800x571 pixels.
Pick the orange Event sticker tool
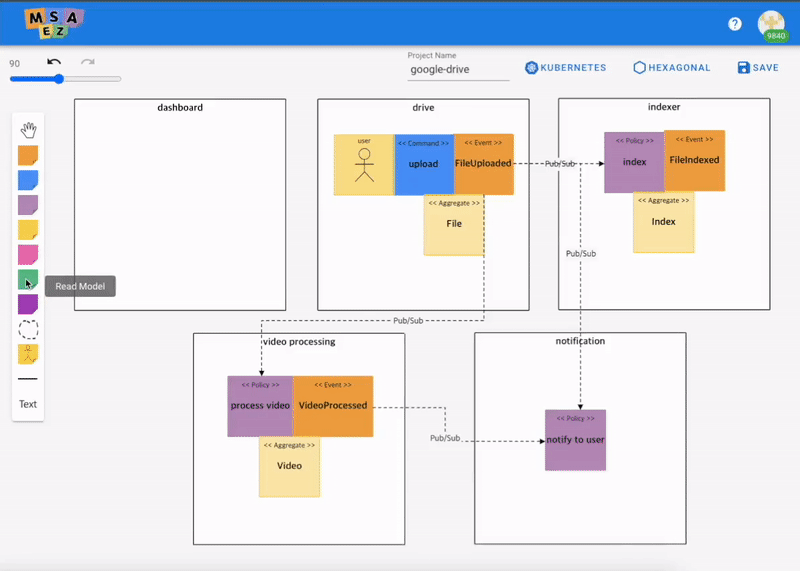[x=28, y=155]
